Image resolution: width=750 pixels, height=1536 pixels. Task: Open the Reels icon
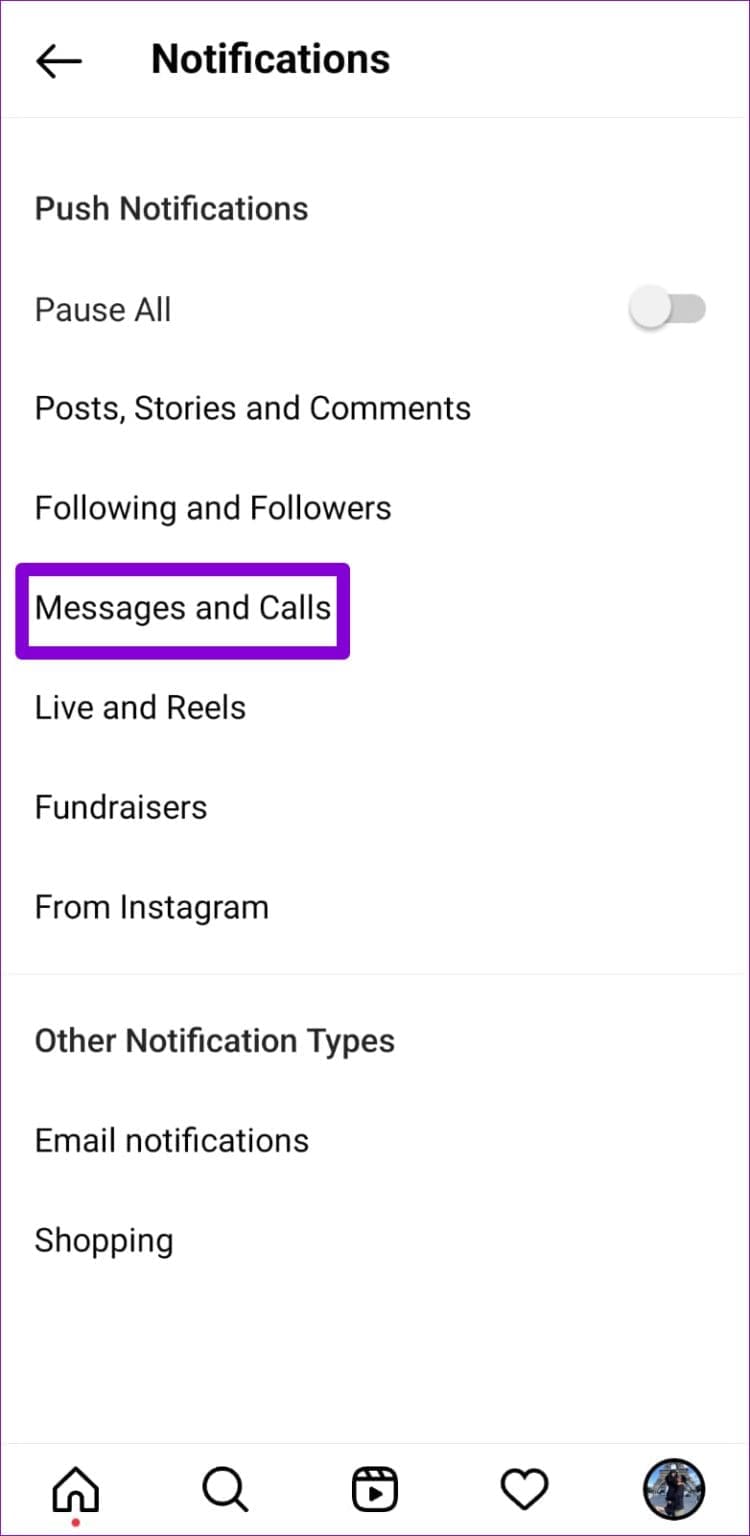(x=375, y=1488)
